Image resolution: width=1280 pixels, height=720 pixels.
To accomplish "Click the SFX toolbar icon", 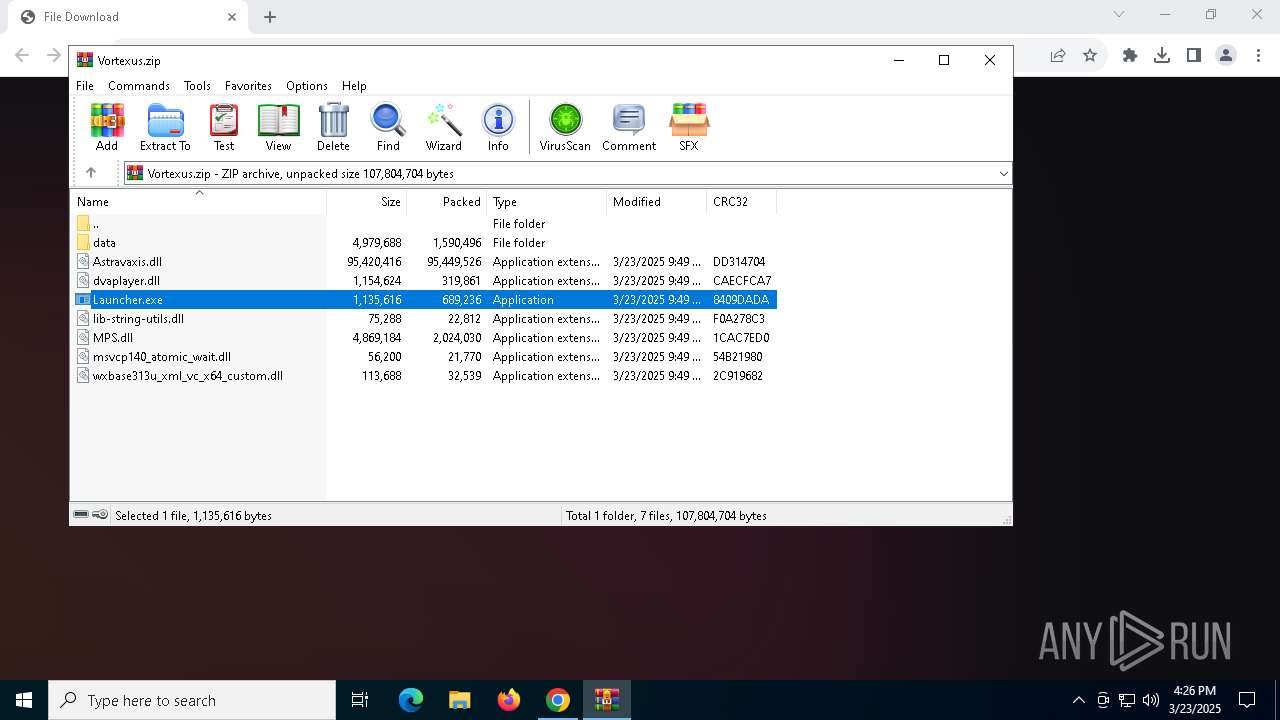I will tap(689, 127).
